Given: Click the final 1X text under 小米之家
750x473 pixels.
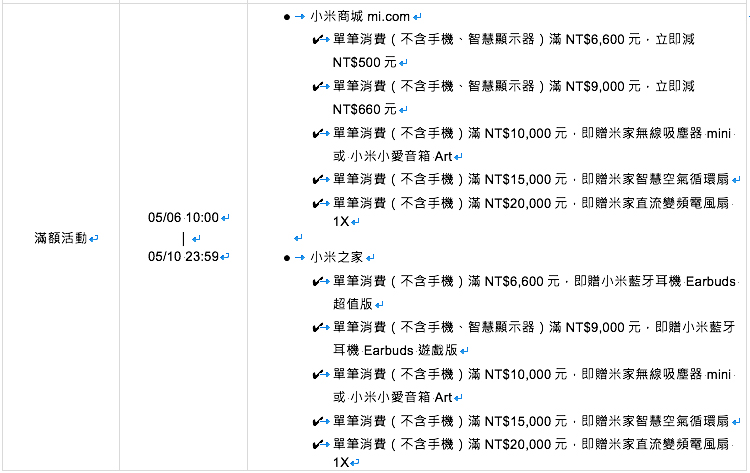Looking at the screenshot, I should (x=341, y=462).
